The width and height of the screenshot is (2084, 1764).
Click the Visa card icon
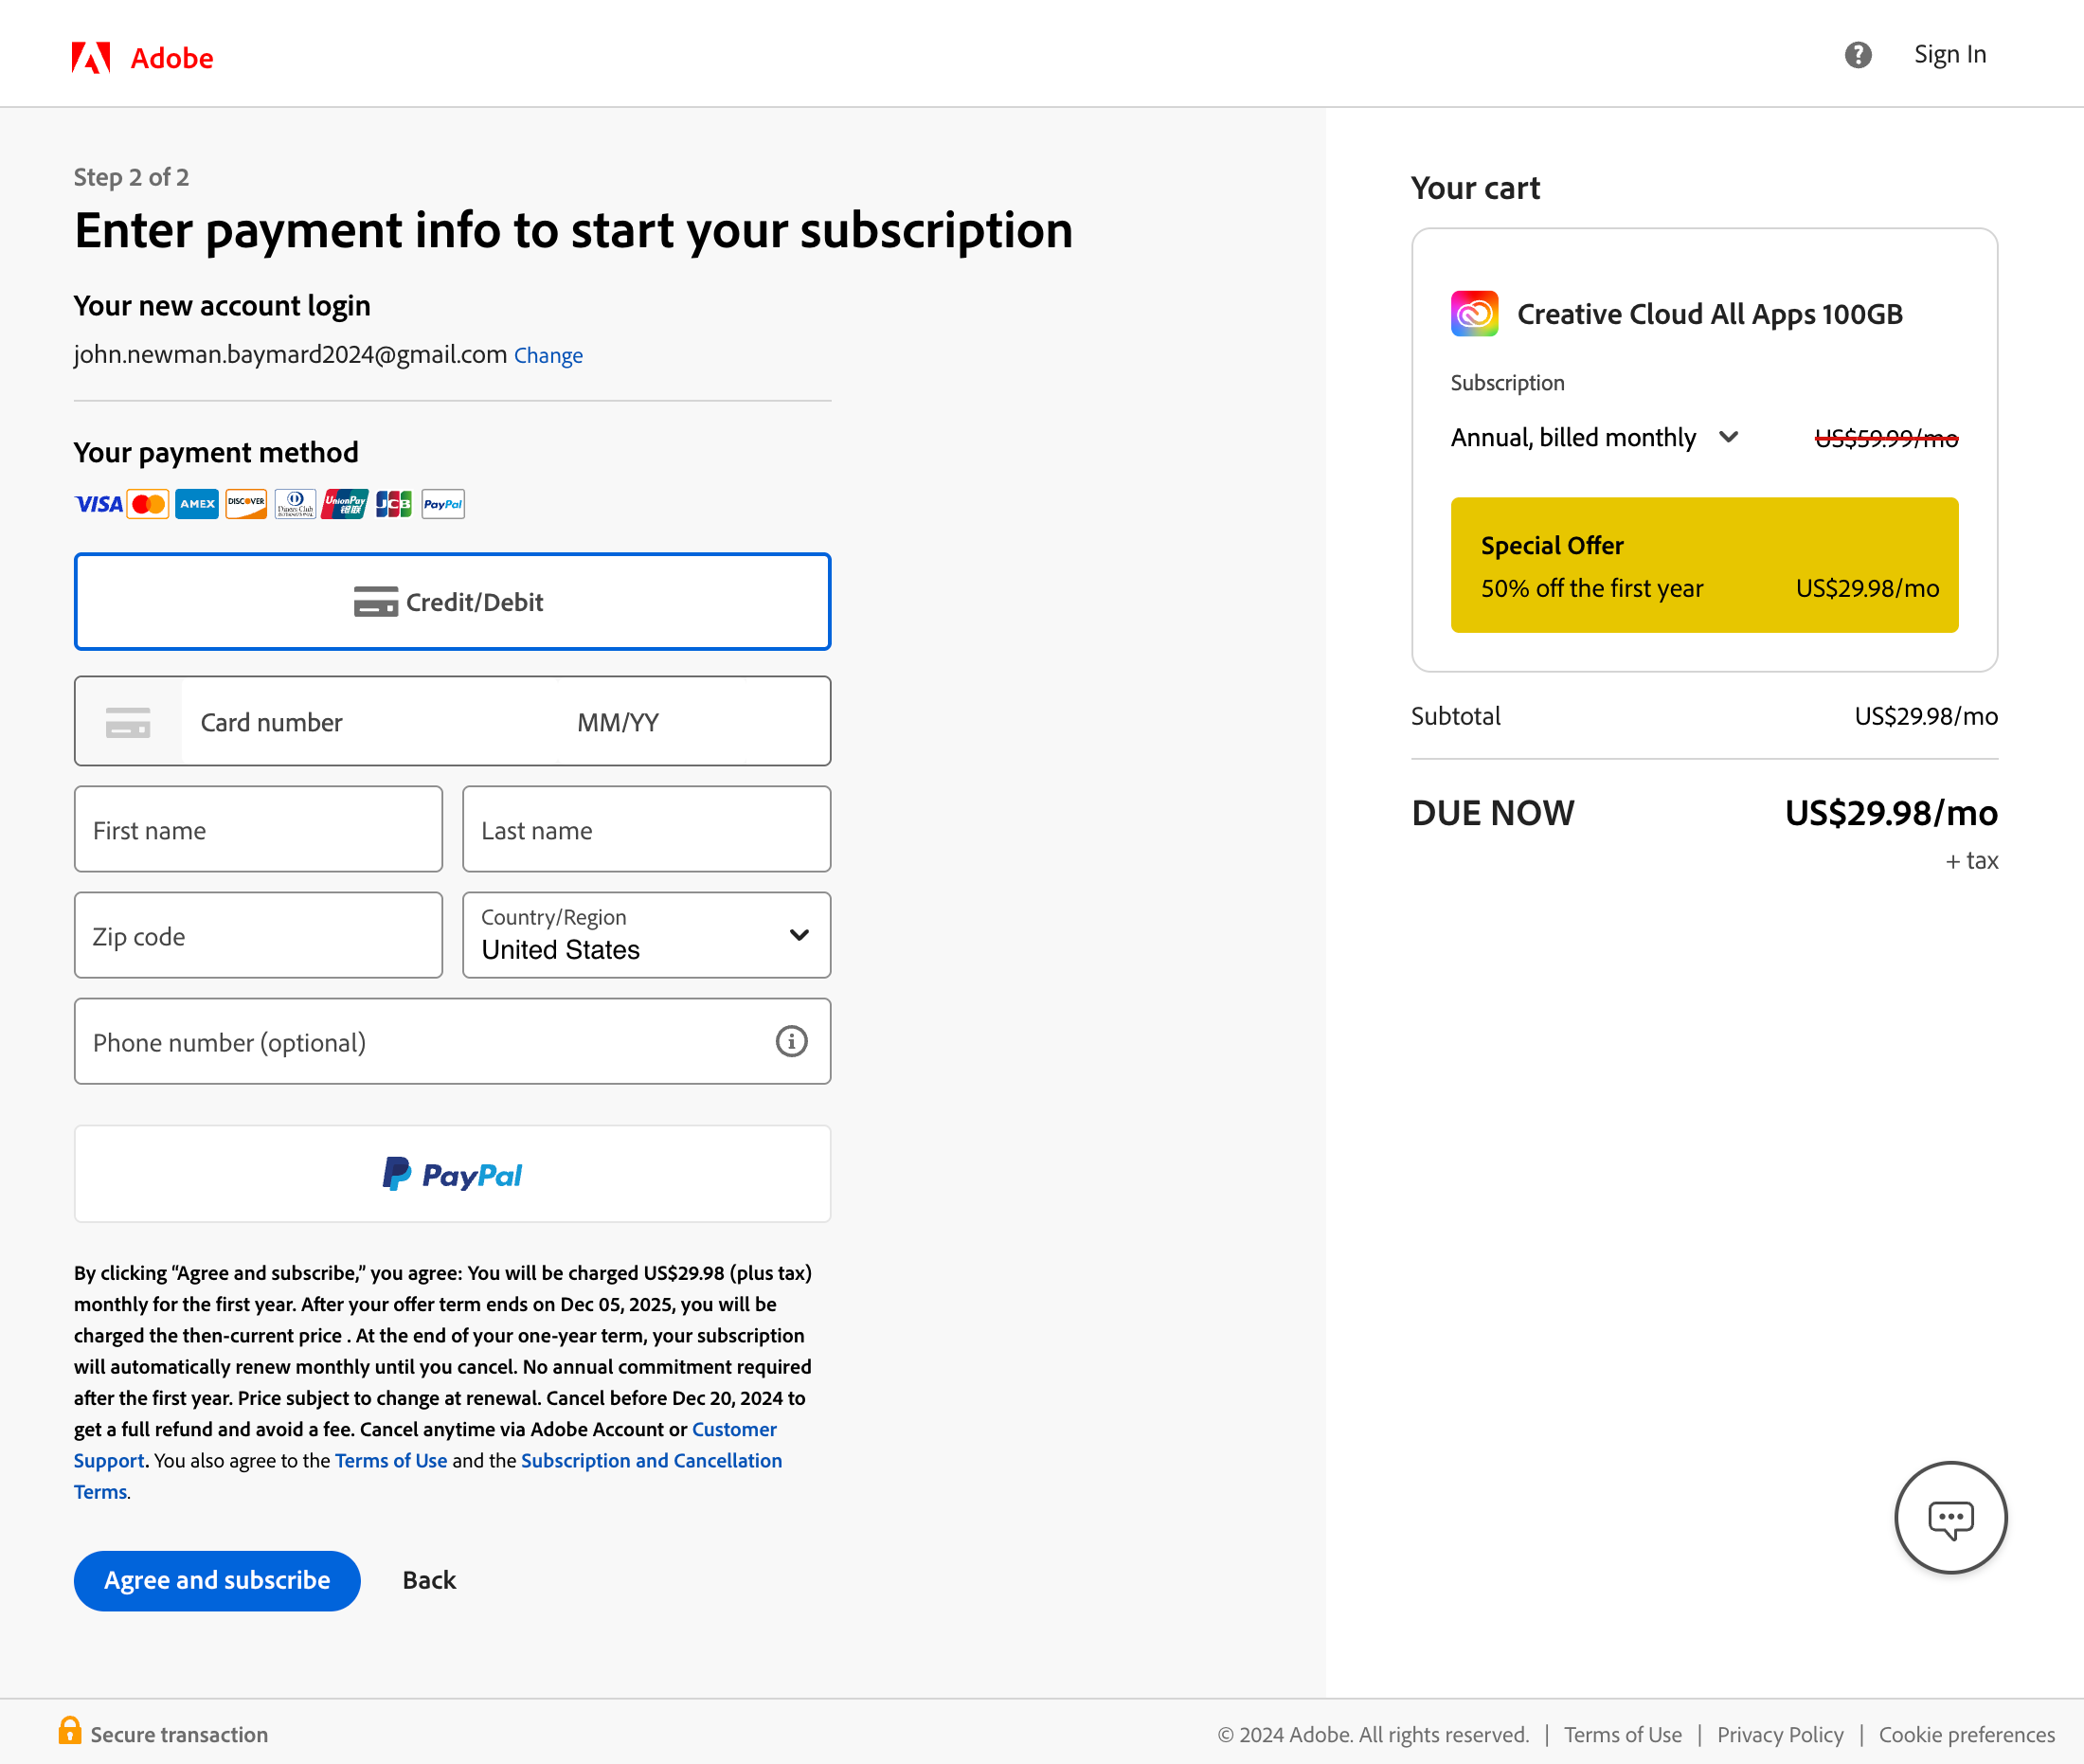[x=98, y=504]
